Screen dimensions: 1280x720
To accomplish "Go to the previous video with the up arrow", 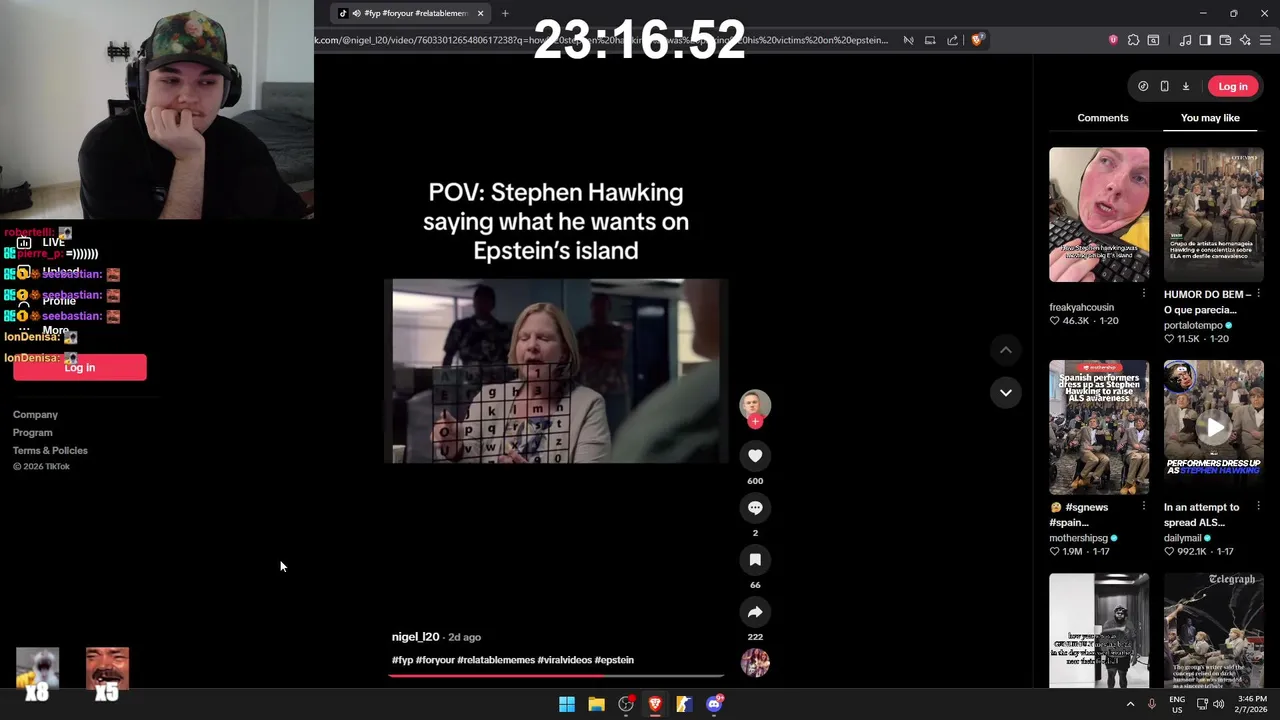I will 1006,350.
